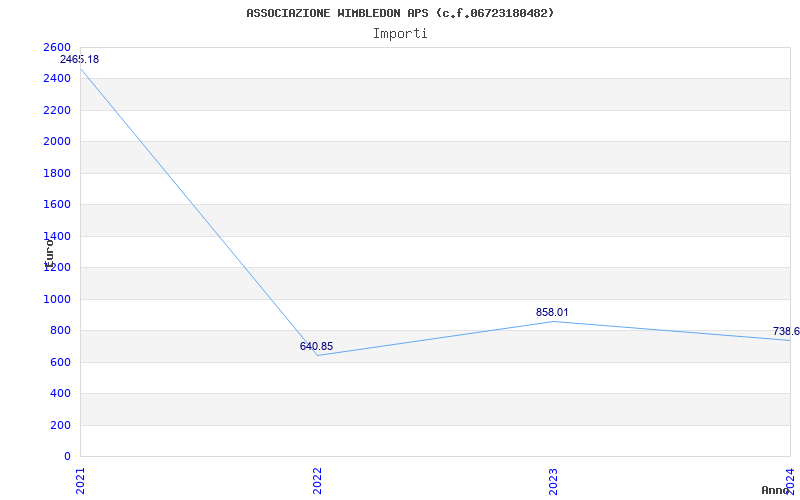Screen dimensions: 800x500
Task: Click the 200 y-axis value
Action: 60,425
